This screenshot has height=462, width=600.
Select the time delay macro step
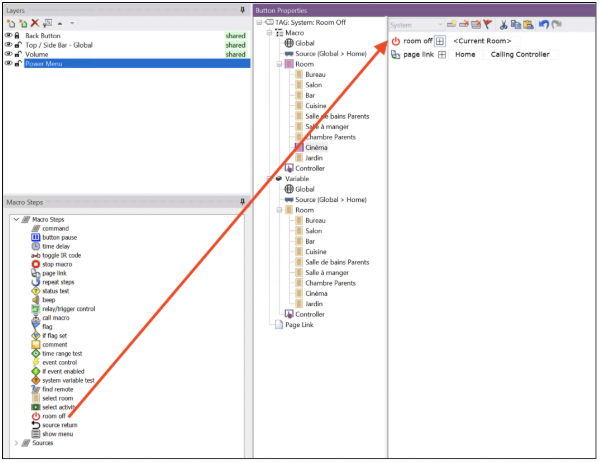56,246
